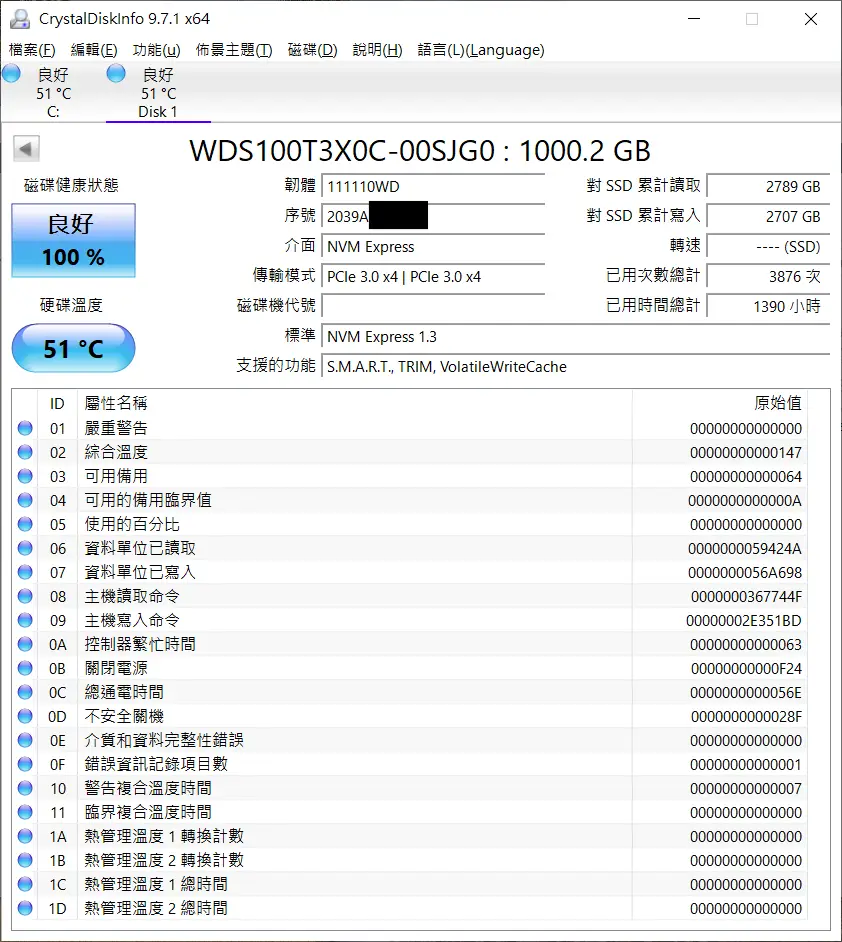Click status icon for attribute 0E 介質和資料完整性錯誤
The image size is (842, 942).
pos(25,740)
